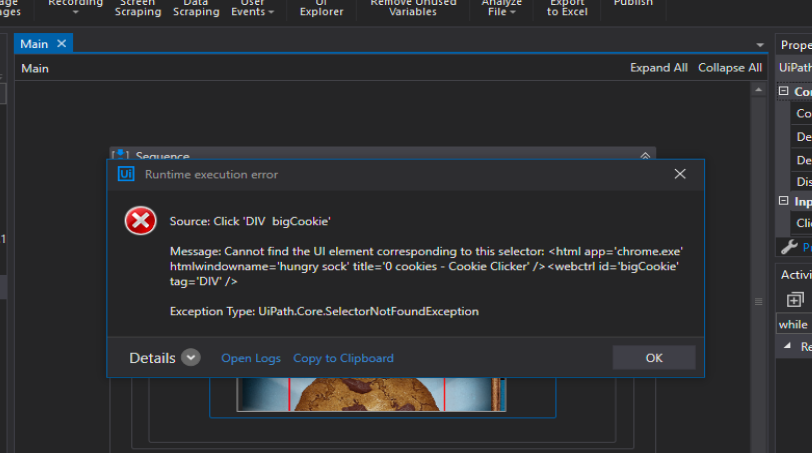Select the Main workflow tab

tap(34, 44)
